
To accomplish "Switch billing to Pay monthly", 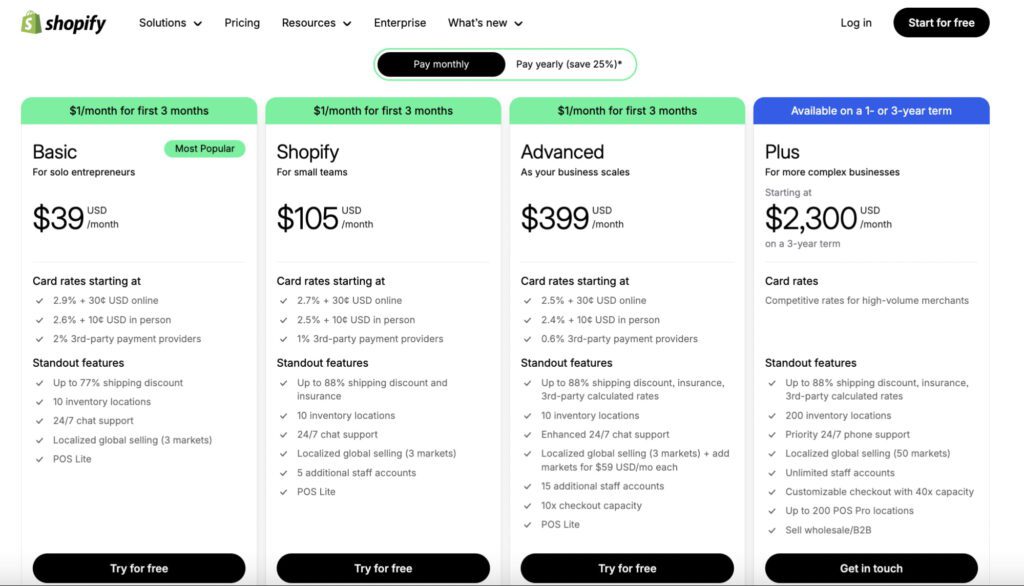I will (x=441, y=64).
